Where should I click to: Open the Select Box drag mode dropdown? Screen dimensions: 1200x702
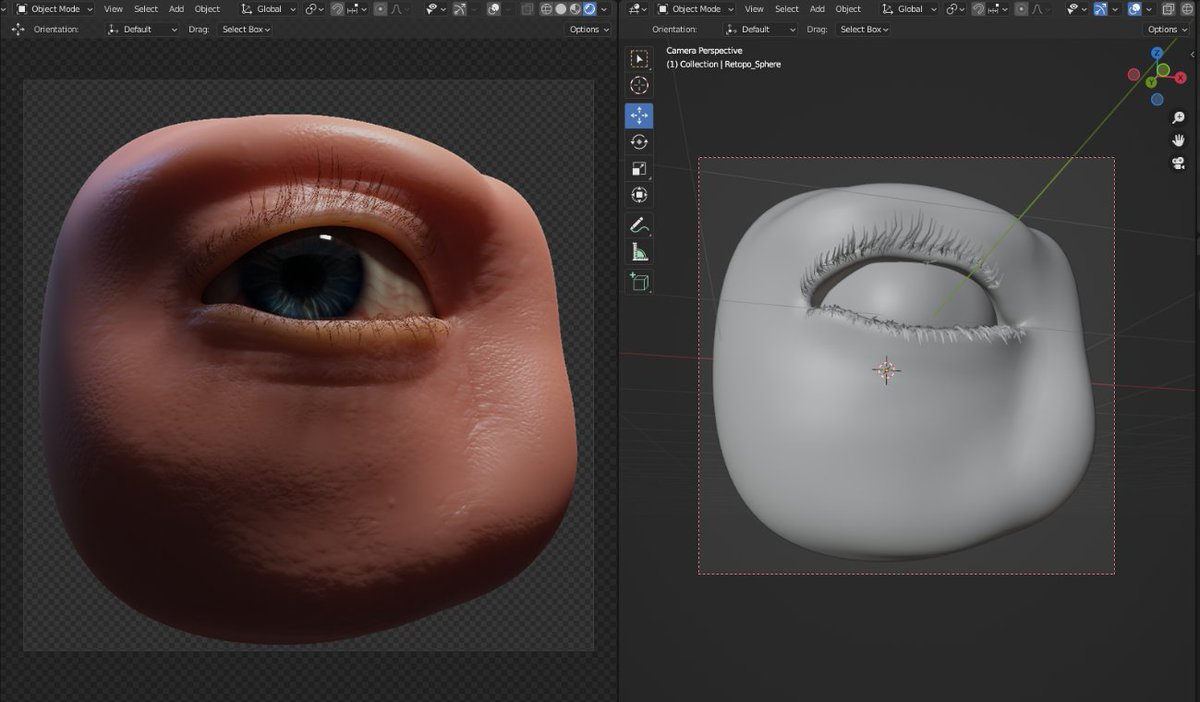point(245,29)
